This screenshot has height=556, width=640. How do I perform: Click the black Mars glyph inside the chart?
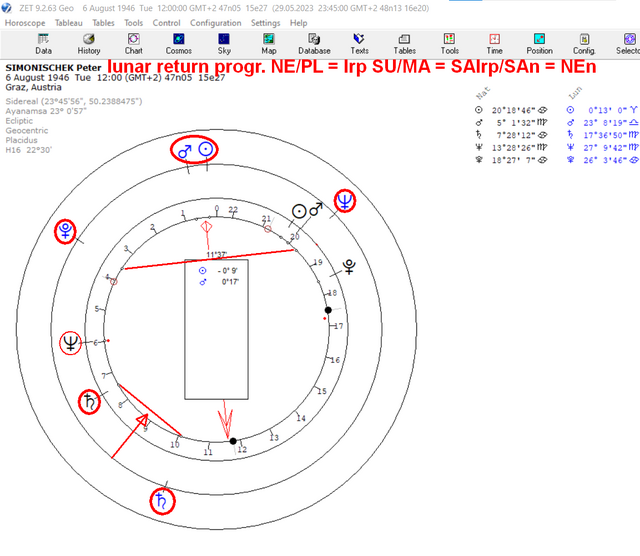[316, 209]
